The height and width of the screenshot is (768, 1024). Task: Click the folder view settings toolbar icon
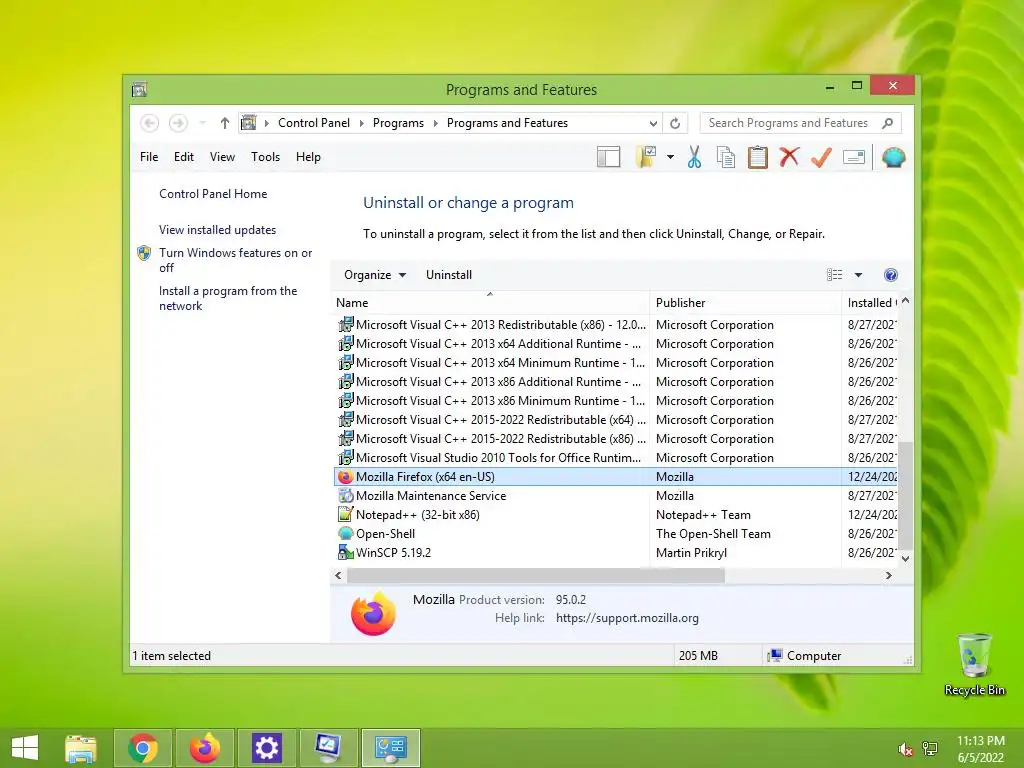tap(646, 157)
